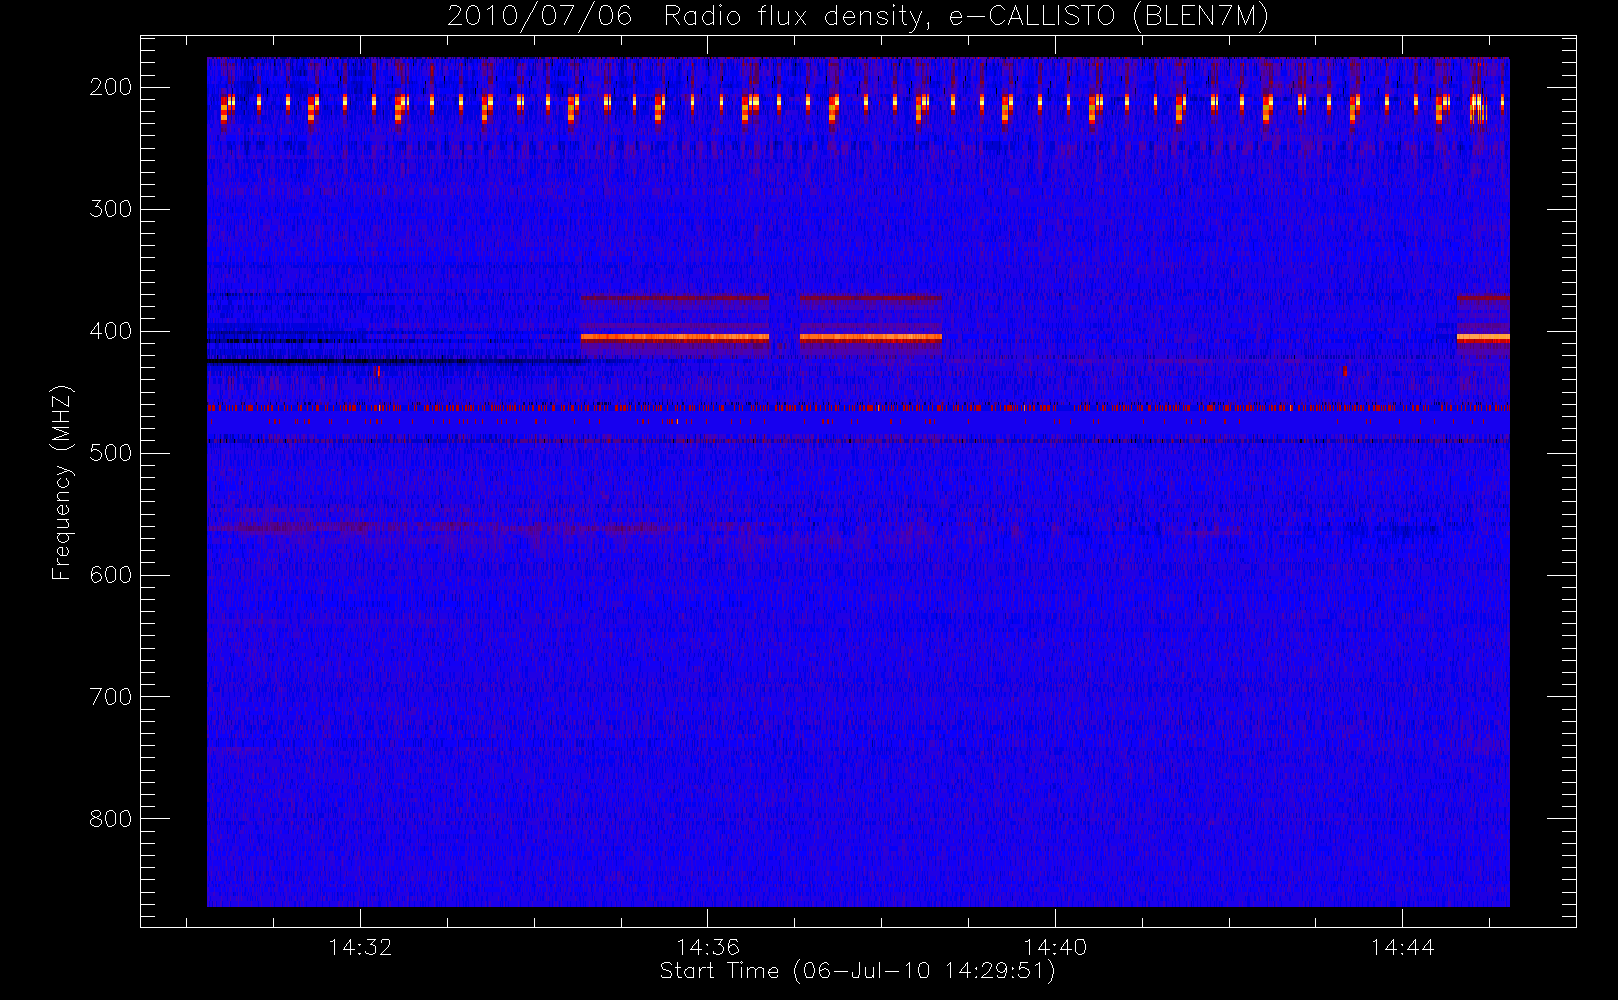Click the 800 frequency tick label
The image size is (1618, 1000).
(x=110, y=819)
